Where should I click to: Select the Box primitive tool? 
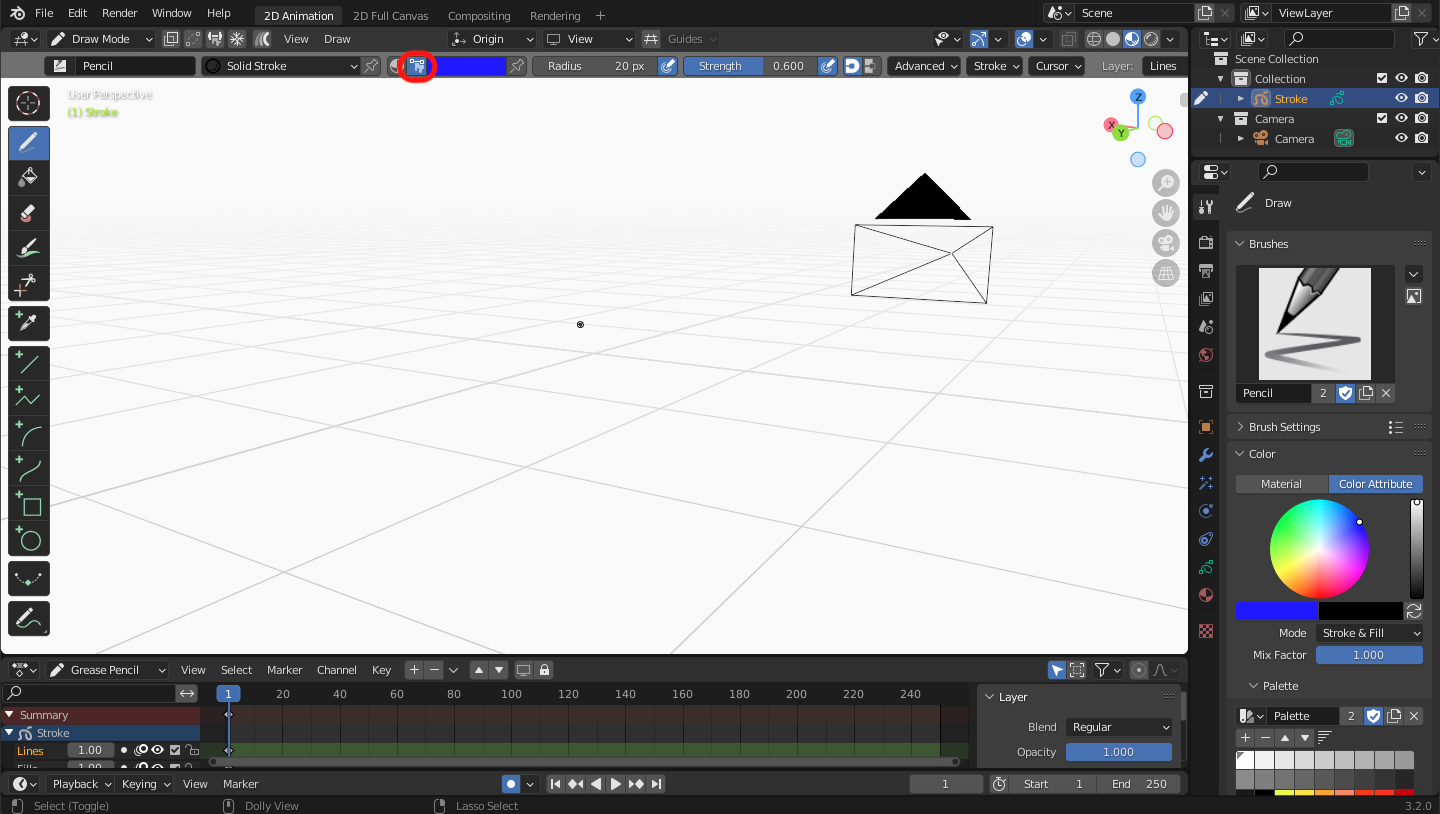[29, 504]
